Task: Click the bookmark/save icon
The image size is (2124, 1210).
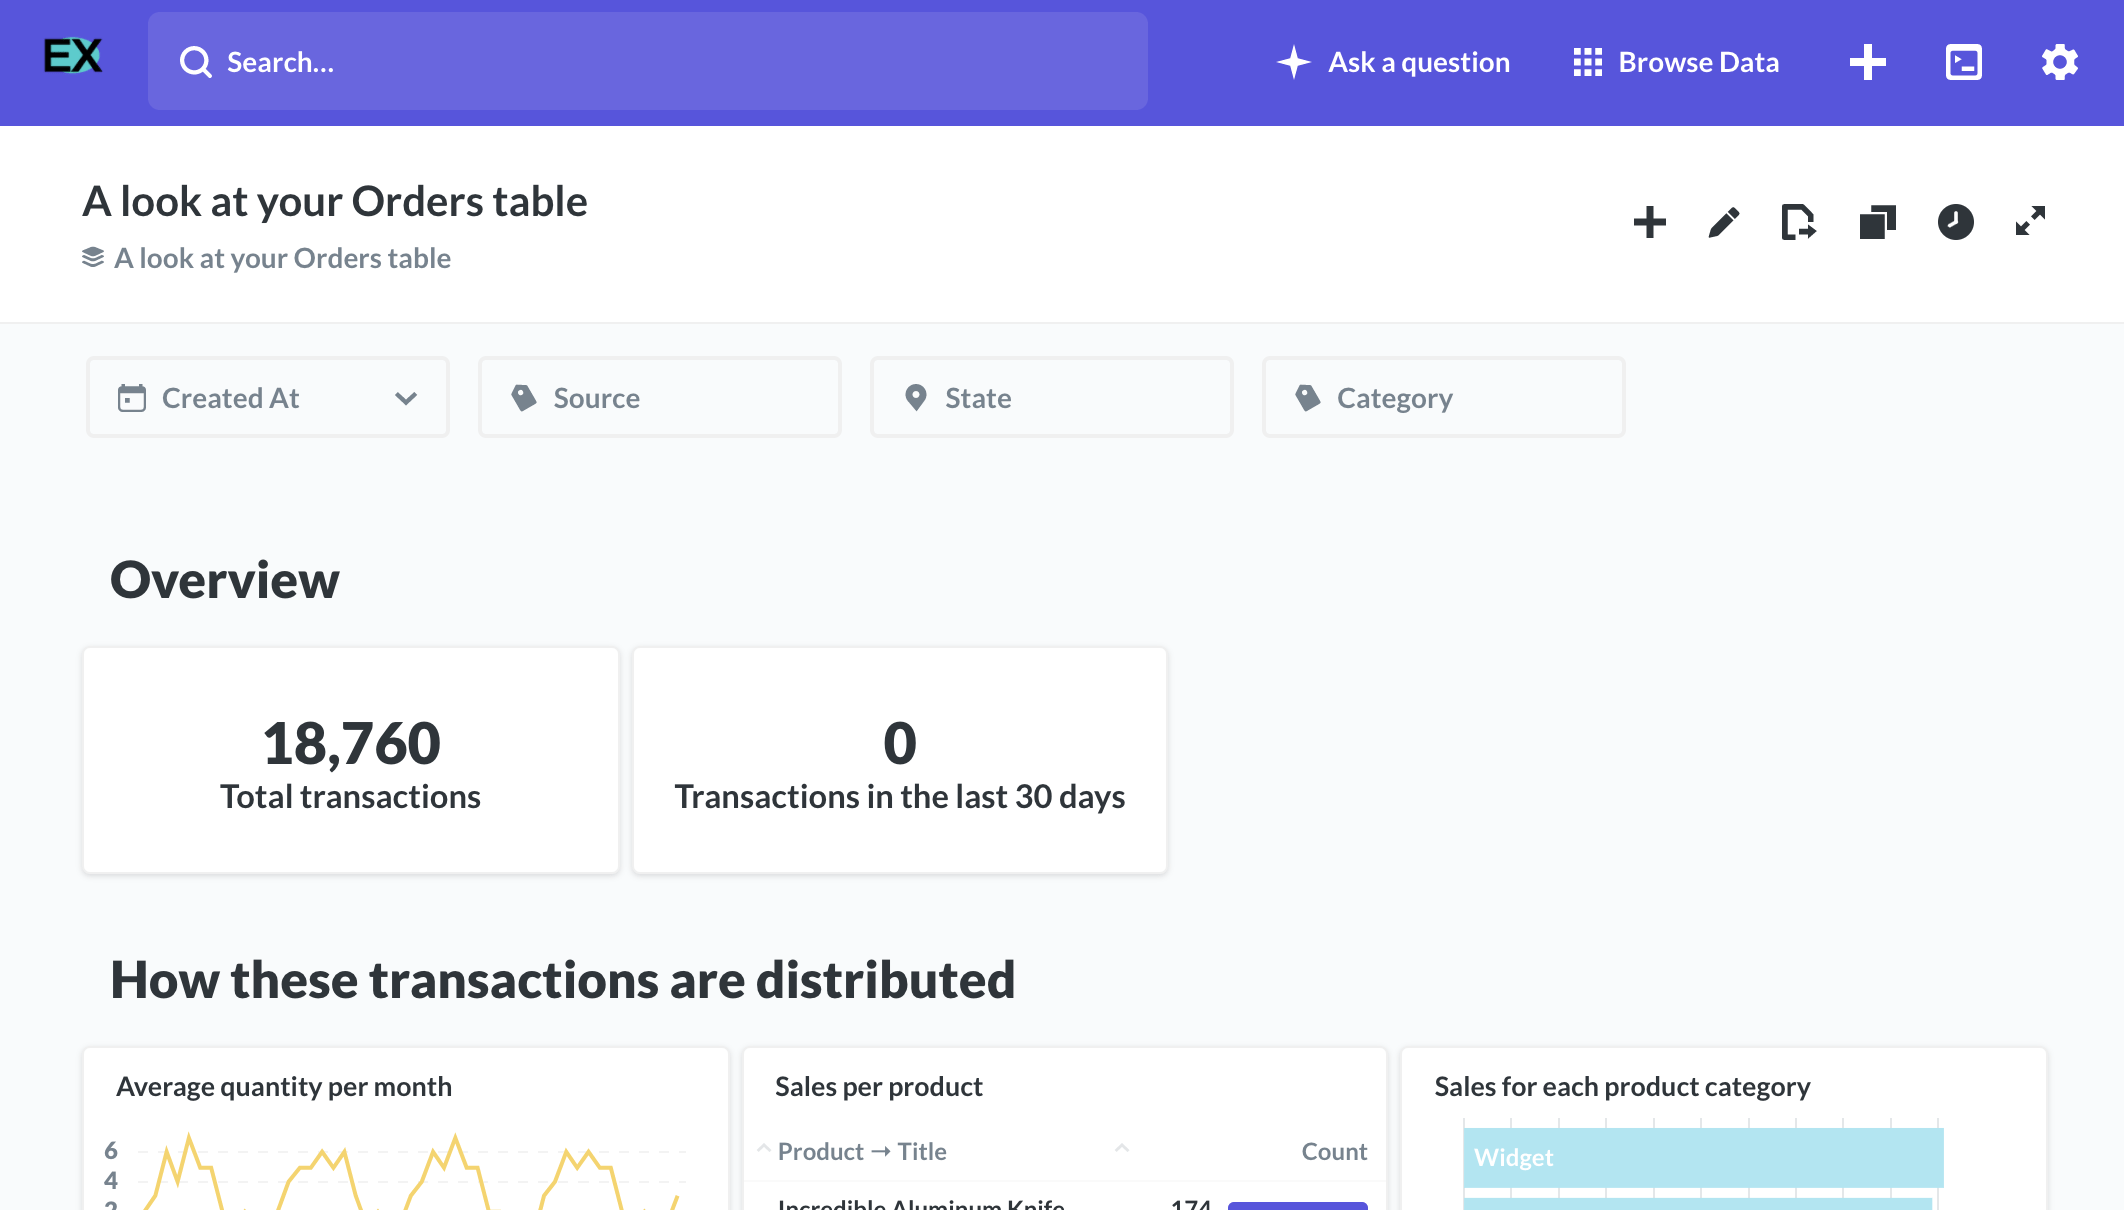Action: 1797,223
